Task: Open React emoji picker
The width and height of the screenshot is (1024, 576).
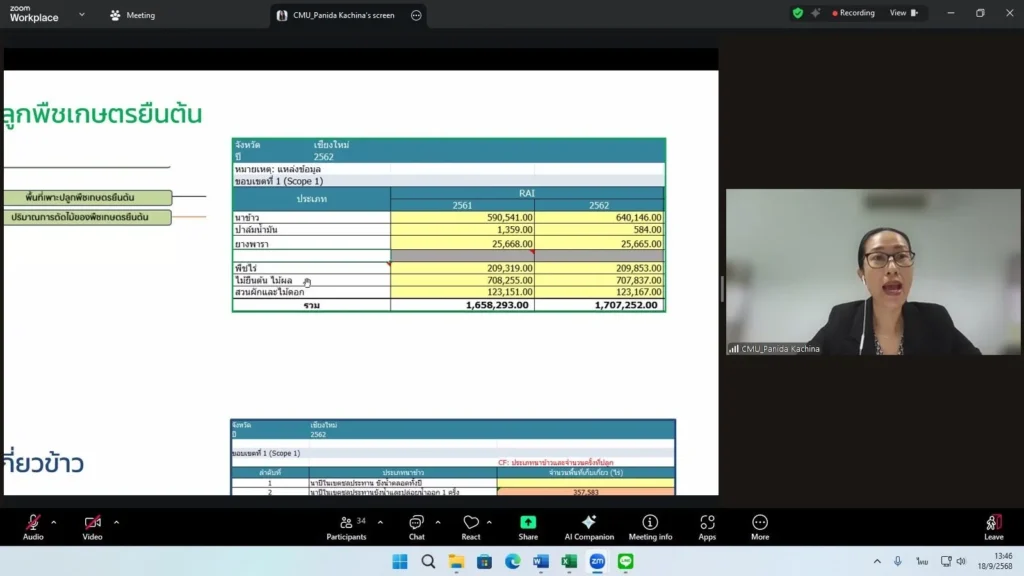Action: coord(470,527)
